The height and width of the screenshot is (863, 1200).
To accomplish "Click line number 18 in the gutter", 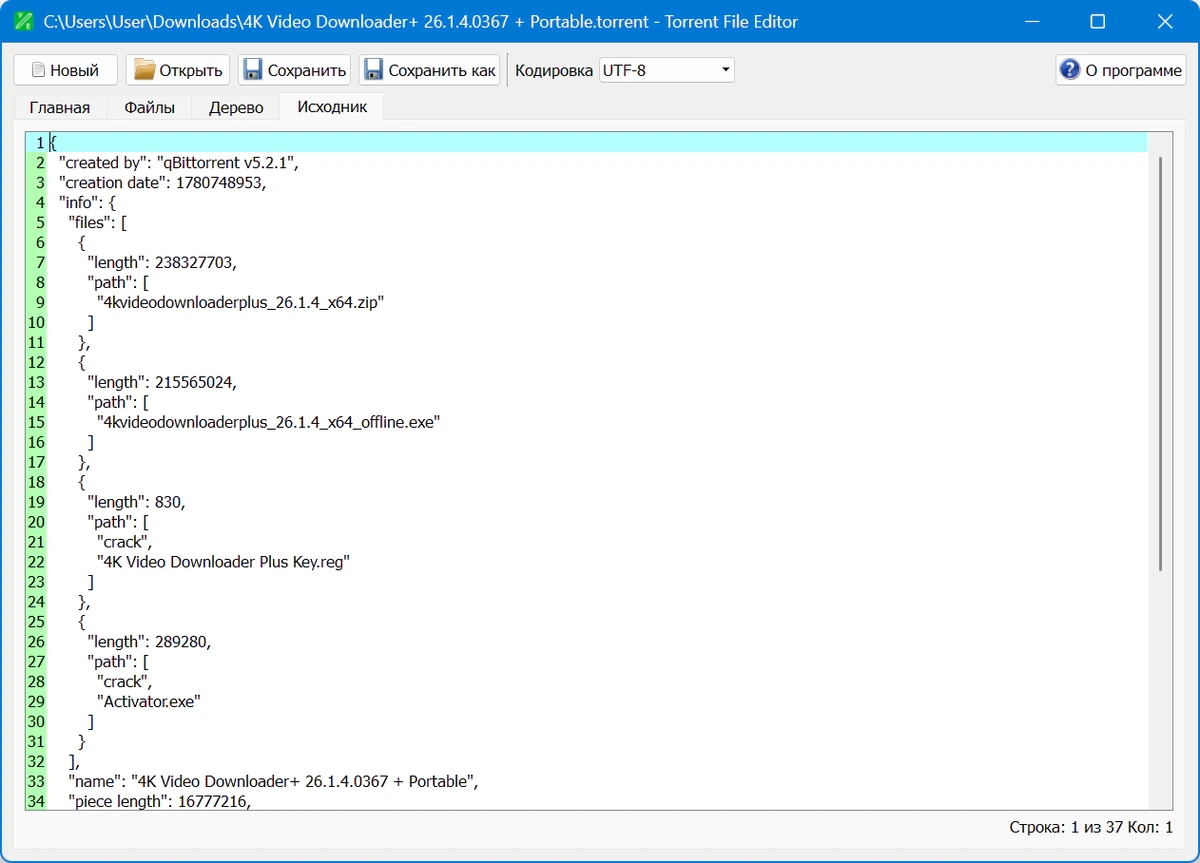I will [36, 482].
